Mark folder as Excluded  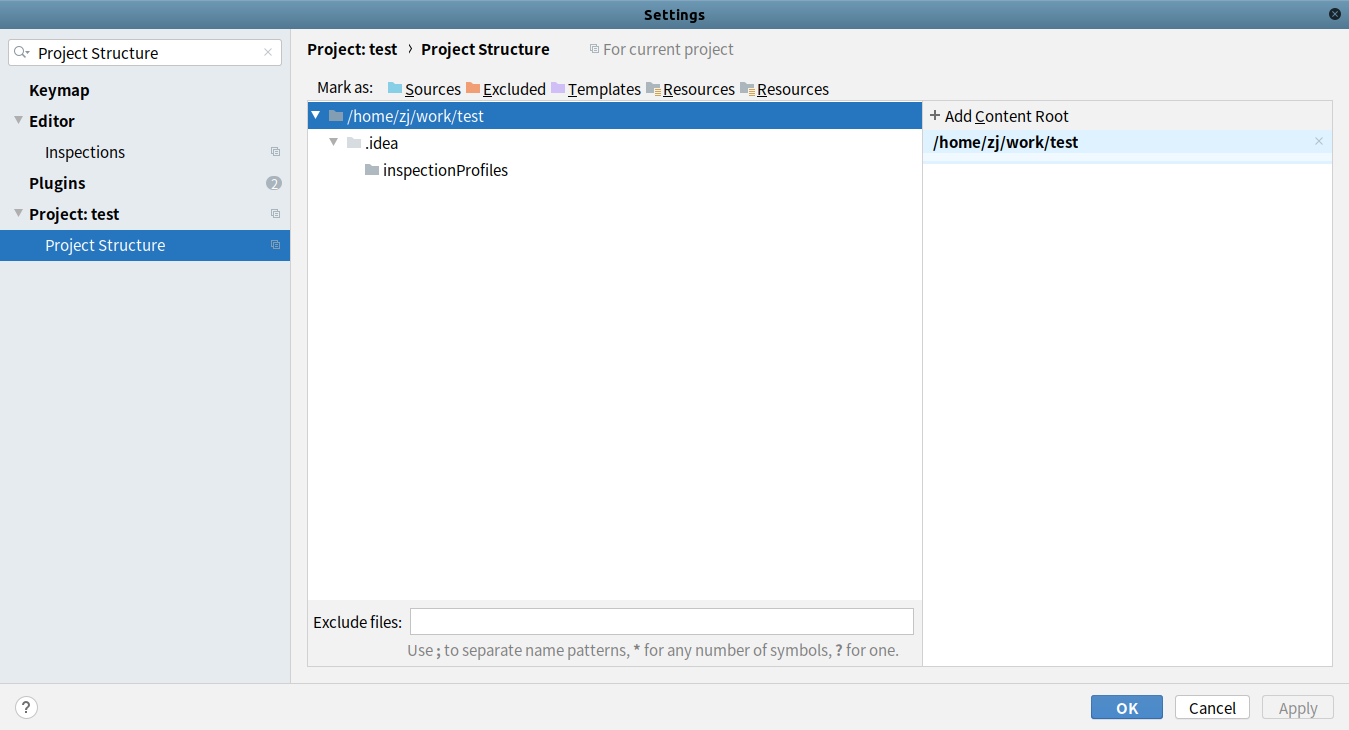(x=506, y=89)
